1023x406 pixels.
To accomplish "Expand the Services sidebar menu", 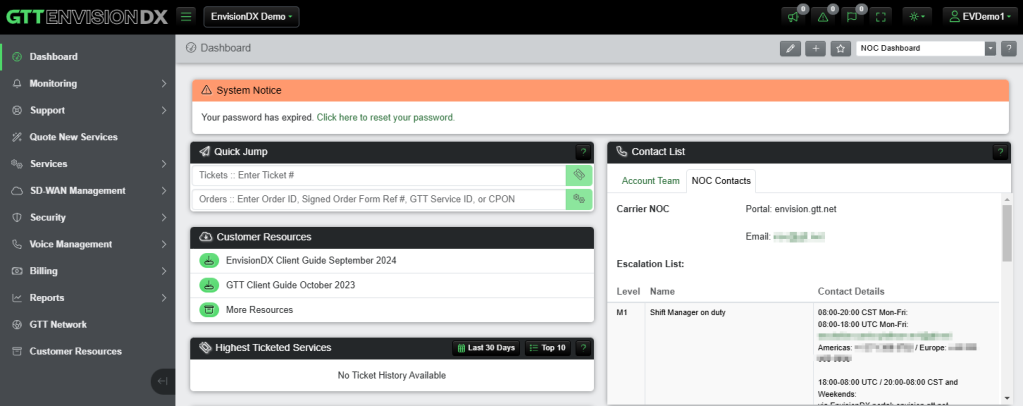I will click(88, 164).
